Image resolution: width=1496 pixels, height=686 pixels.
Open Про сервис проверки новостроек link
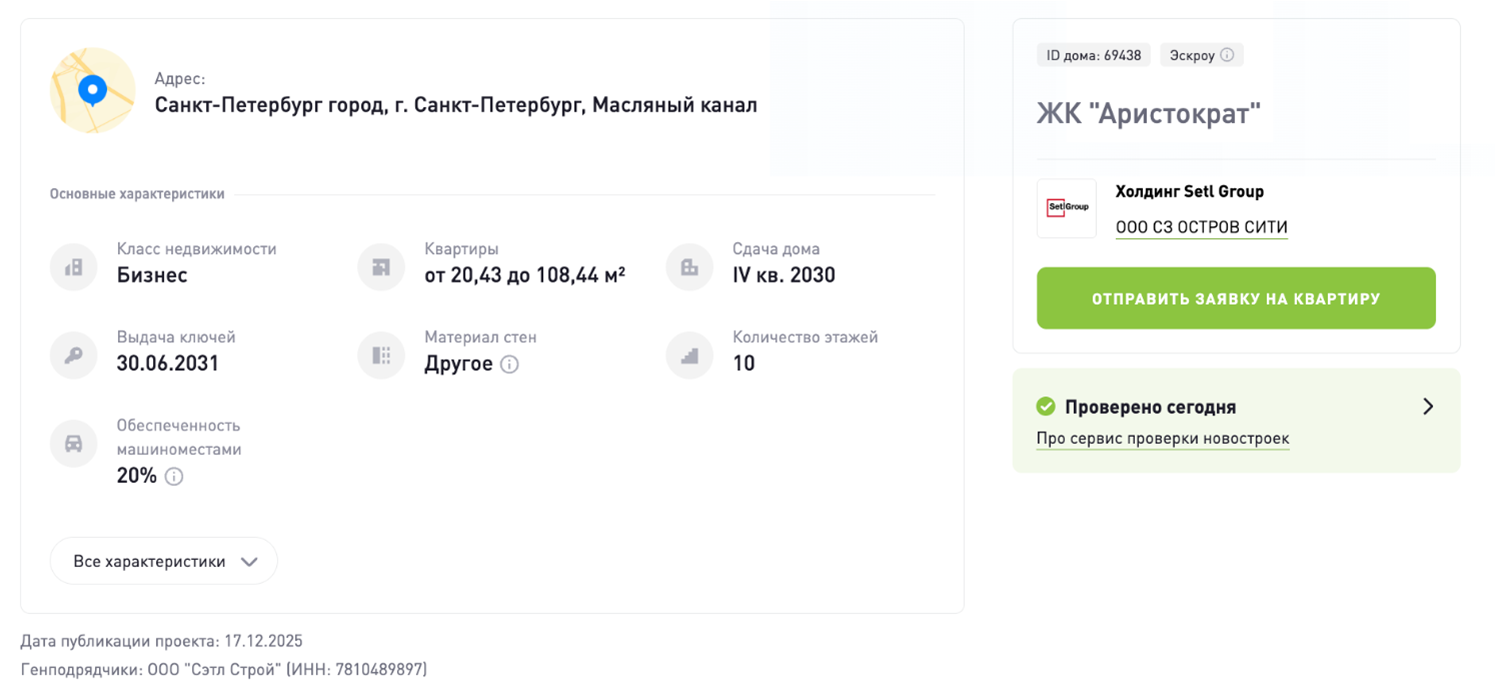pos(1163,438)
